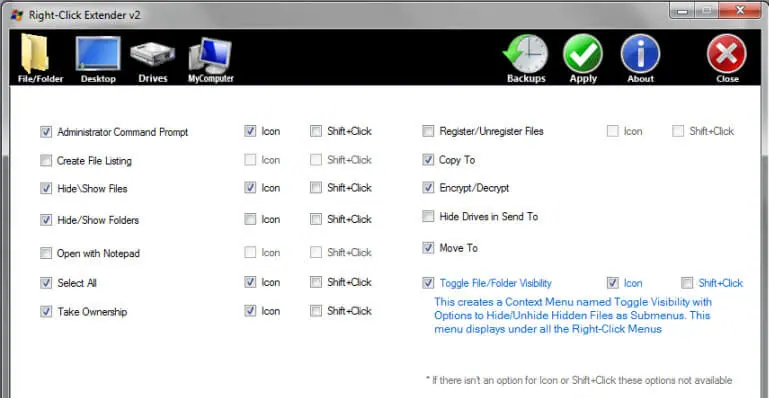The image size is (769, 398).
Task: Switch to the Desktop options icon
Action: coord(98,53)
